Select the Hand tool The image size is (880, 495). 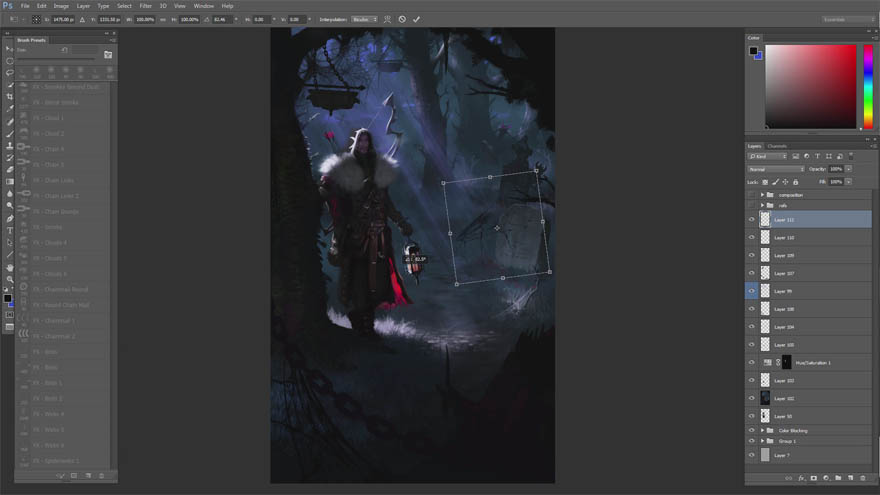[10, 267]
